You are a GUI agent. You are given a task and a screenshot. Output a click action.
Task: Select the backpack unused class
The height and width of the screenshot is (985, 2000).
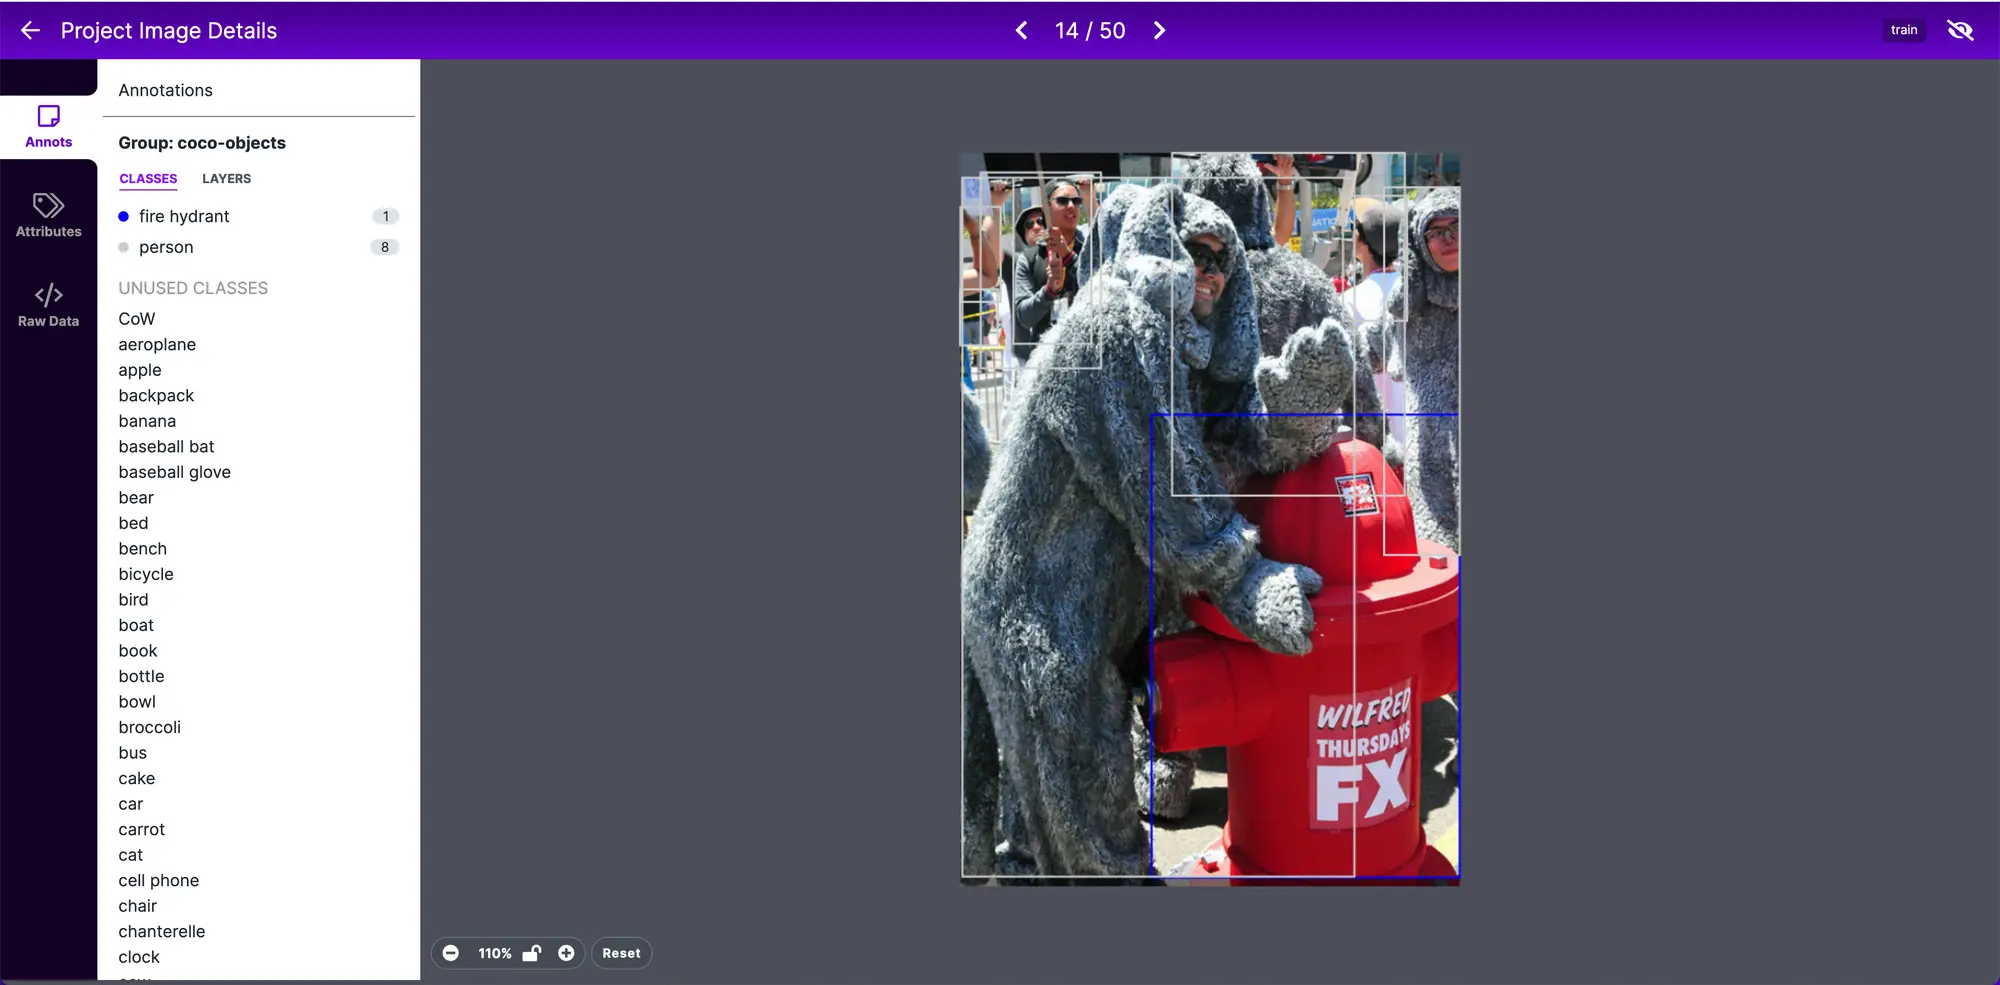pyautogui.click(x=156, y=396)
